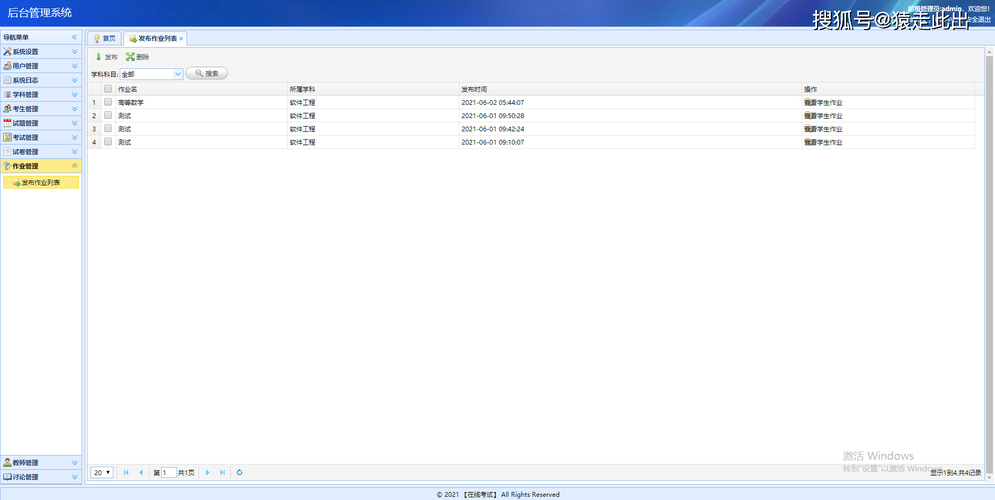Click the 考试管理 sidebar chevron
The height and width of the screenshot is (500, 995).
coord(74,138)
